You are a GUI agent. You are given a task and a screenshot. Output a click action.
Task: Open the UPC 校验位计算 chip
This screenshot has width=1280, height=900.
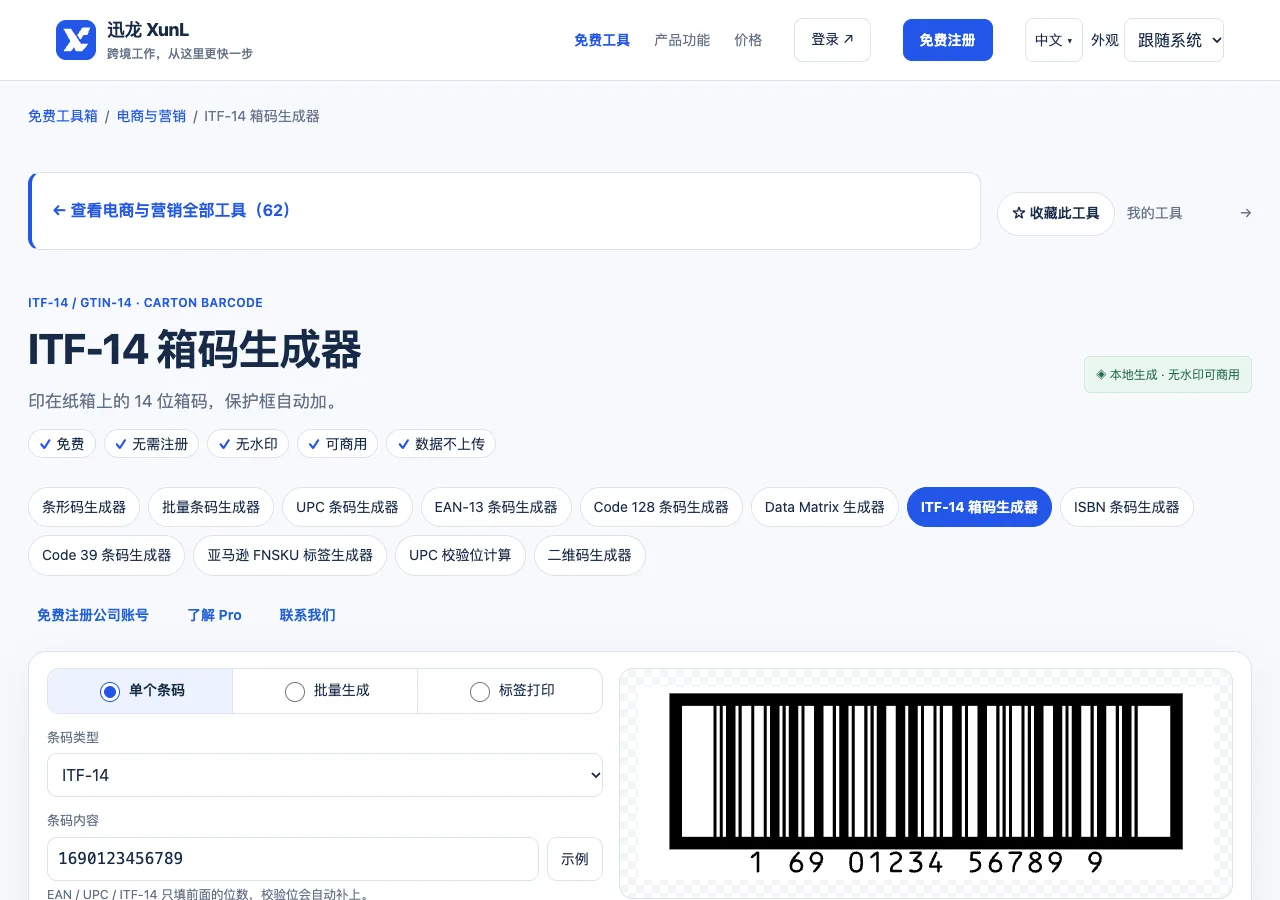[460, 555]
